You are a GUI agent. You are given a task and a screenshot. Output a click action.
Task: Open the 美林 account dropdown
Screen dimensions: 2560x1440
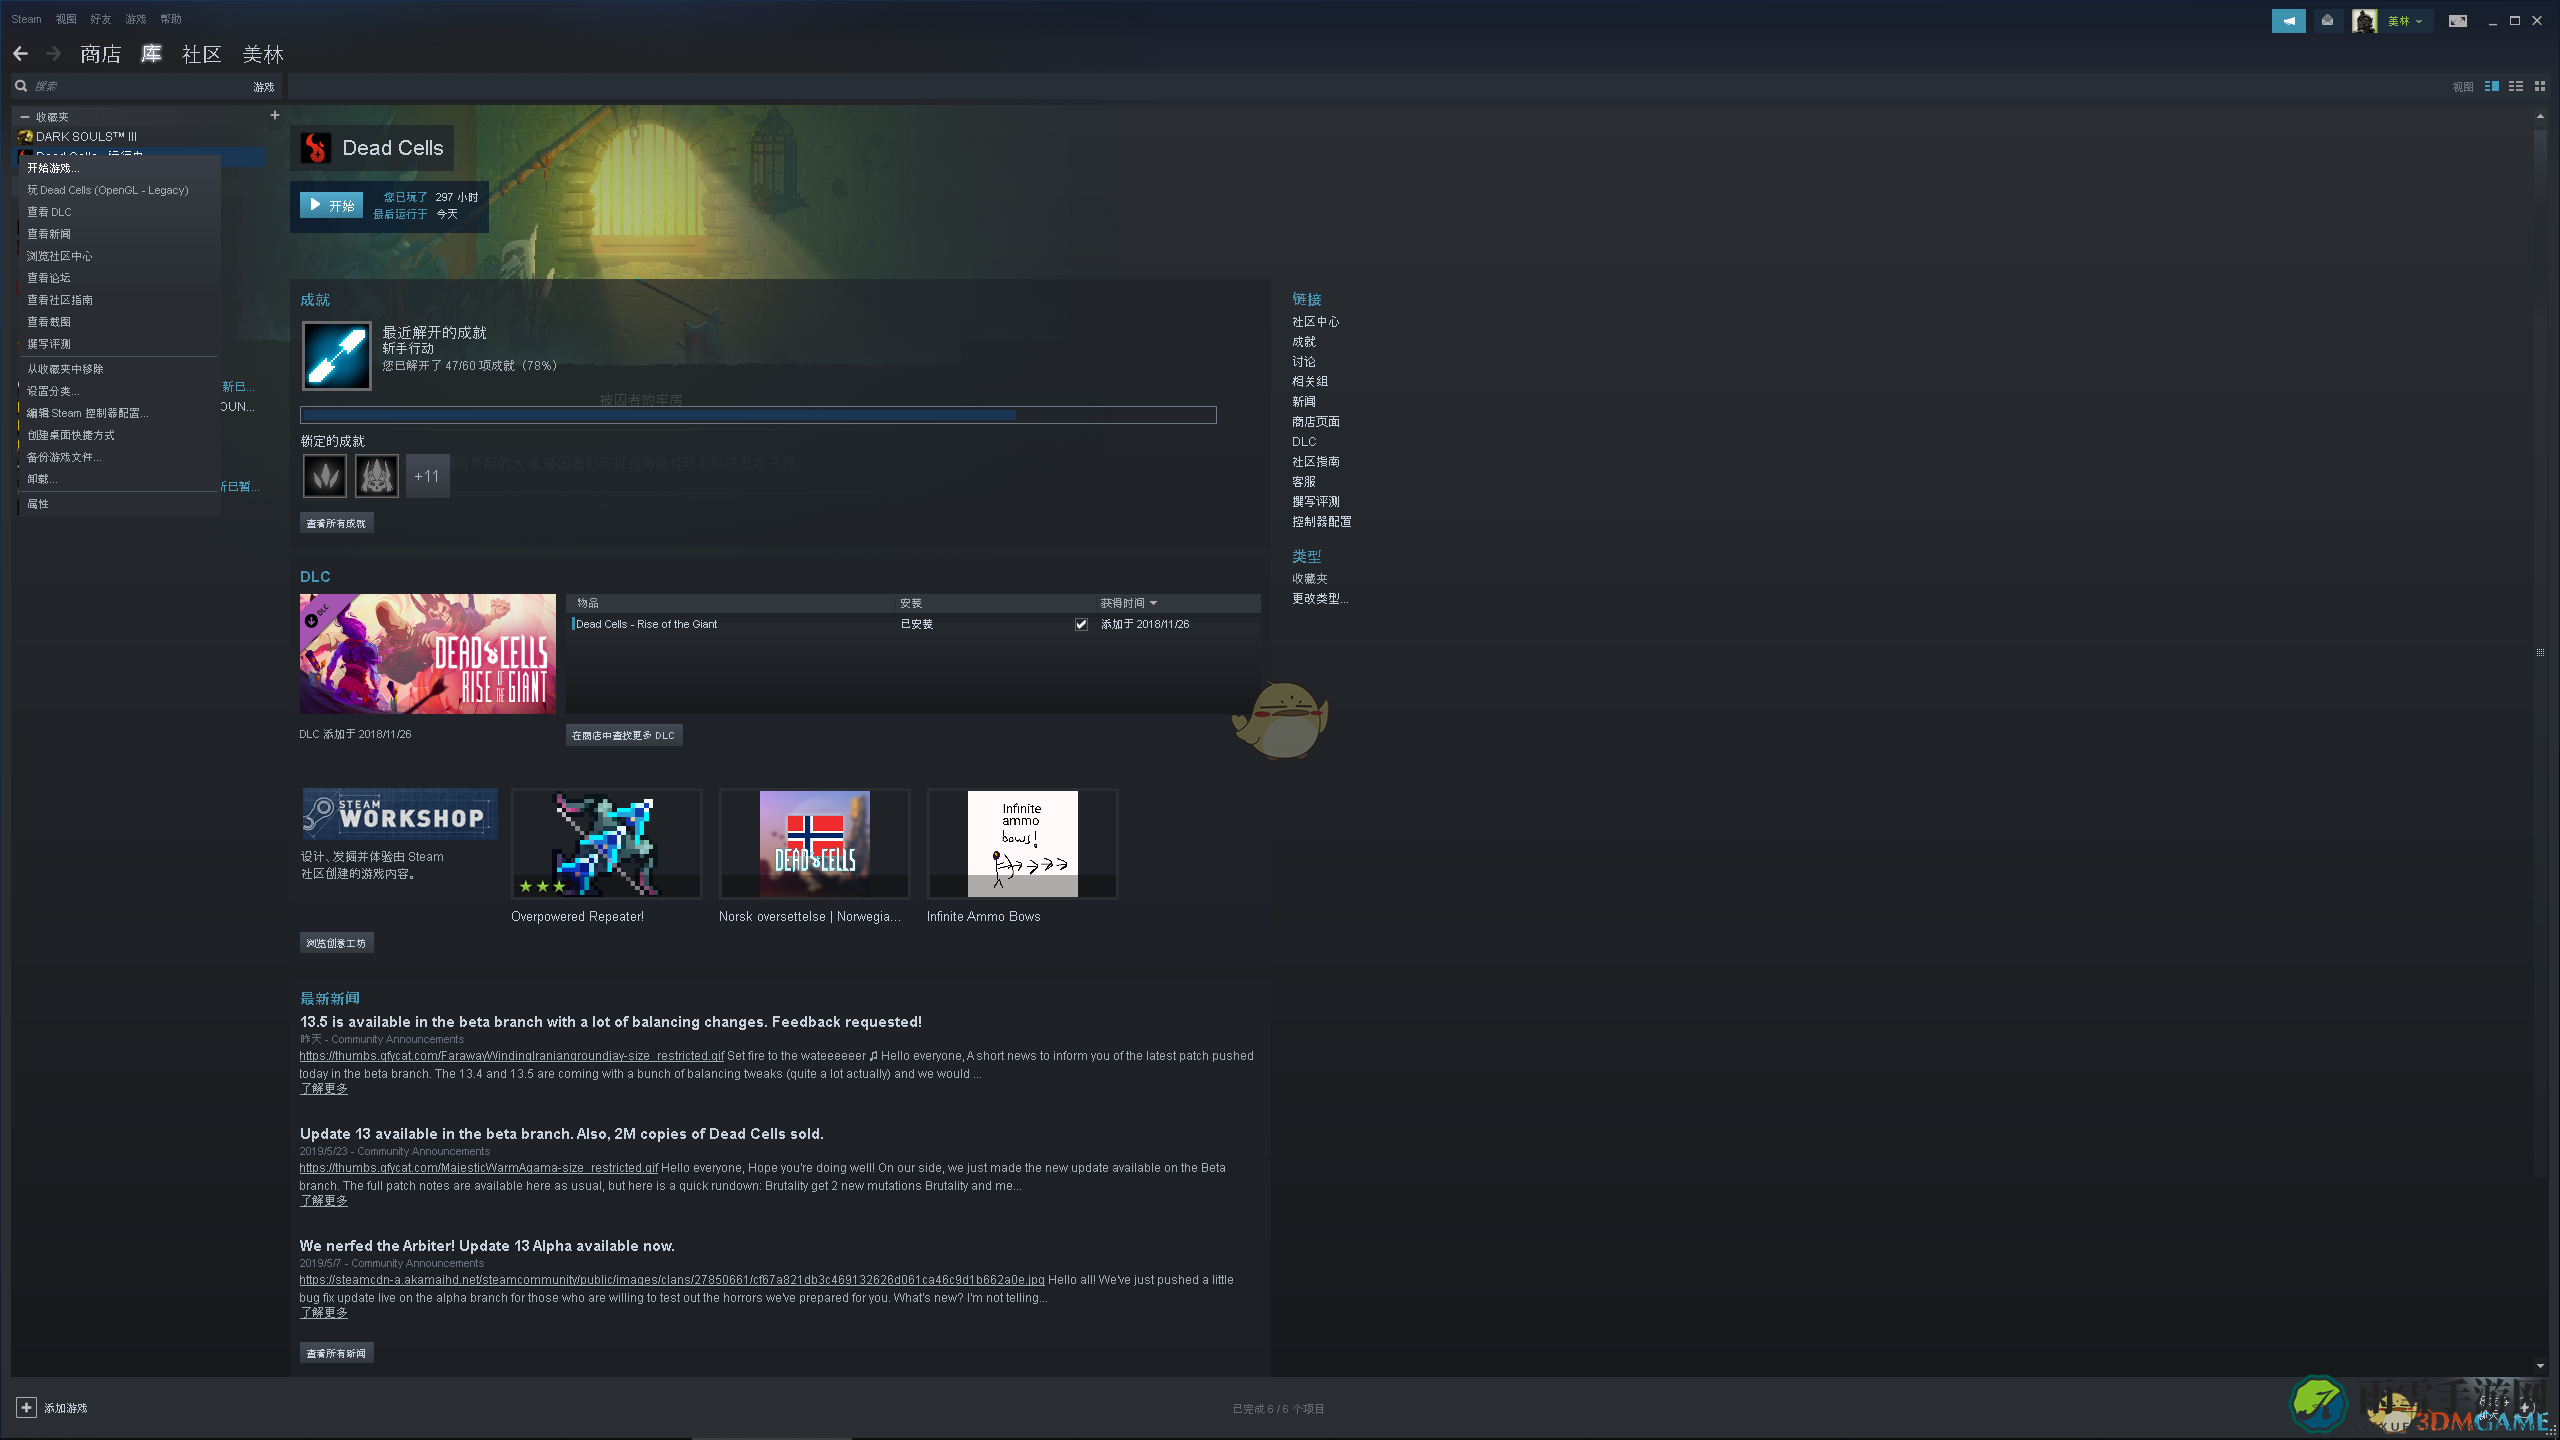tap(2403, 21)
